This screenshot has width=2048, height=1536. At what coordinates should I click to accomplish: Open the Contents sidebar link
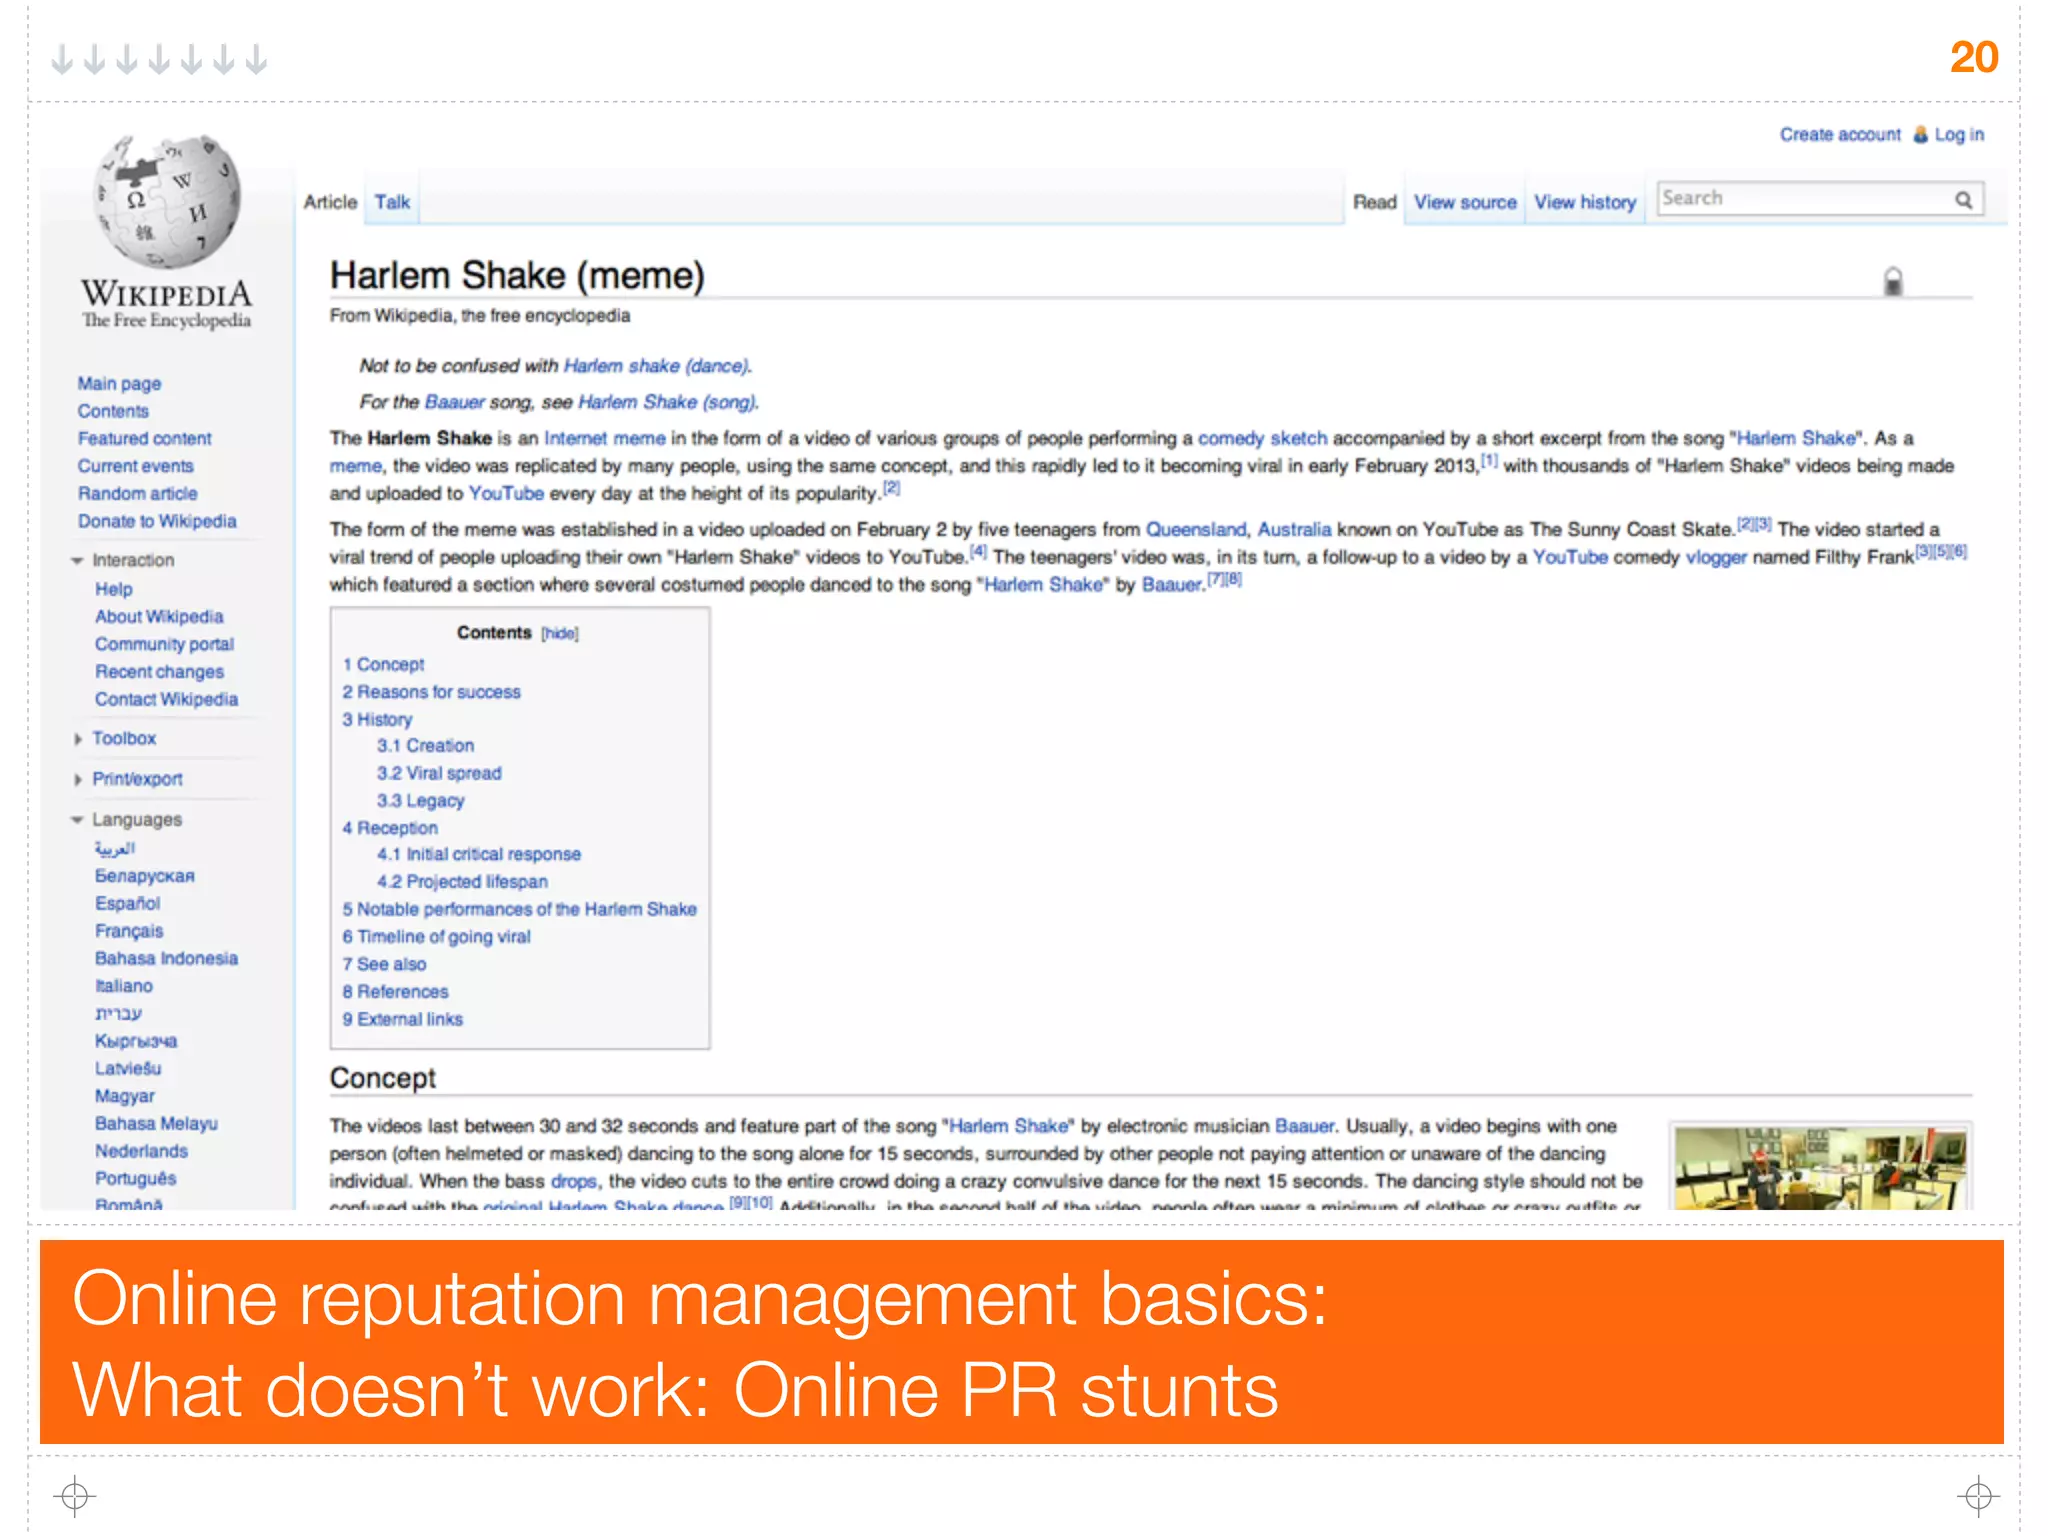point(113,411)
